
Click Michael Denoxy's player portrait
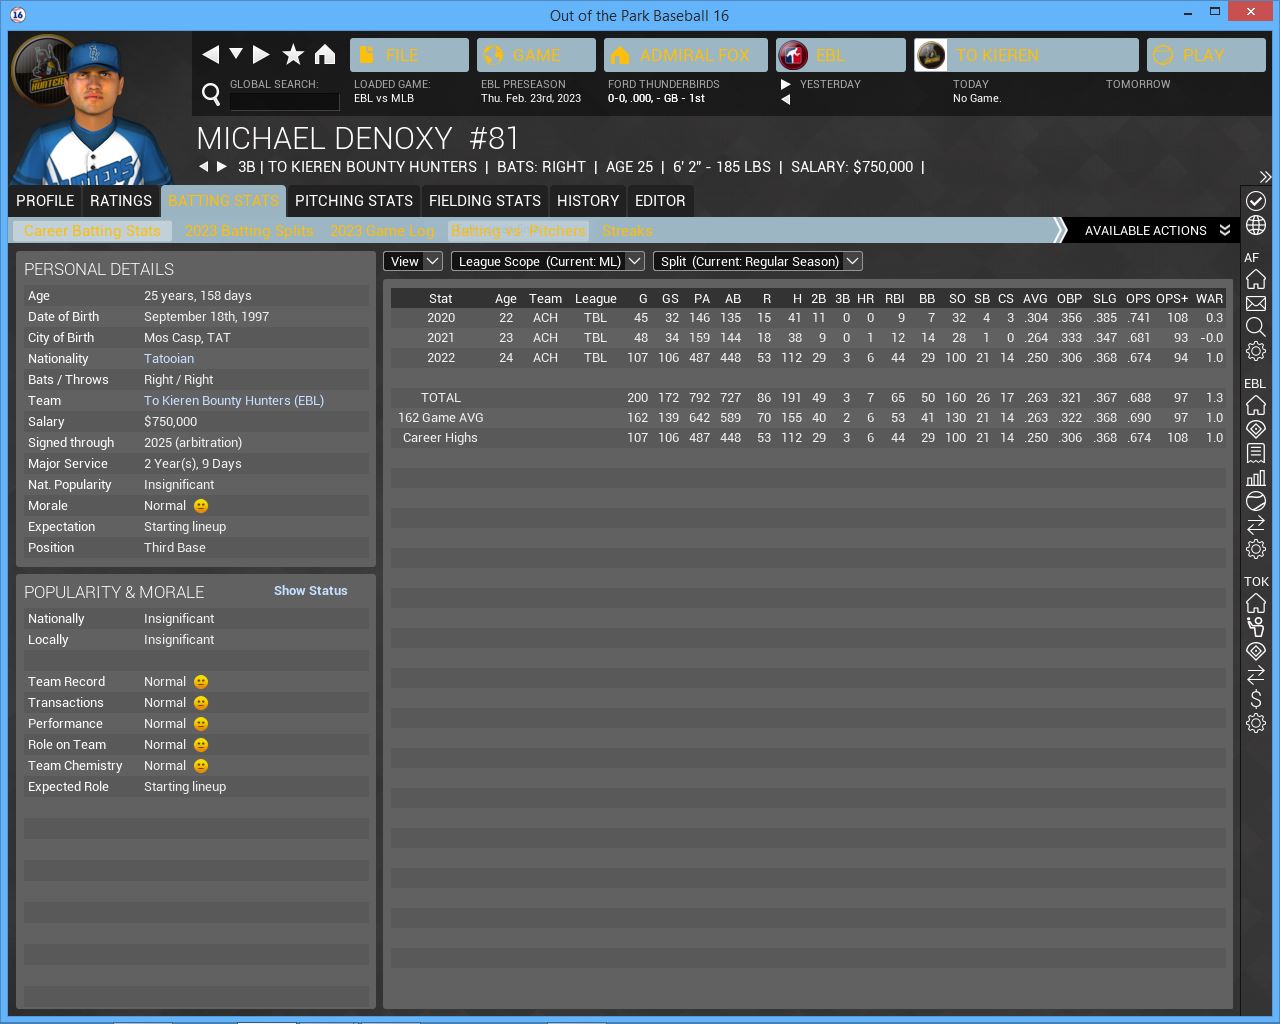click(95, 110)
